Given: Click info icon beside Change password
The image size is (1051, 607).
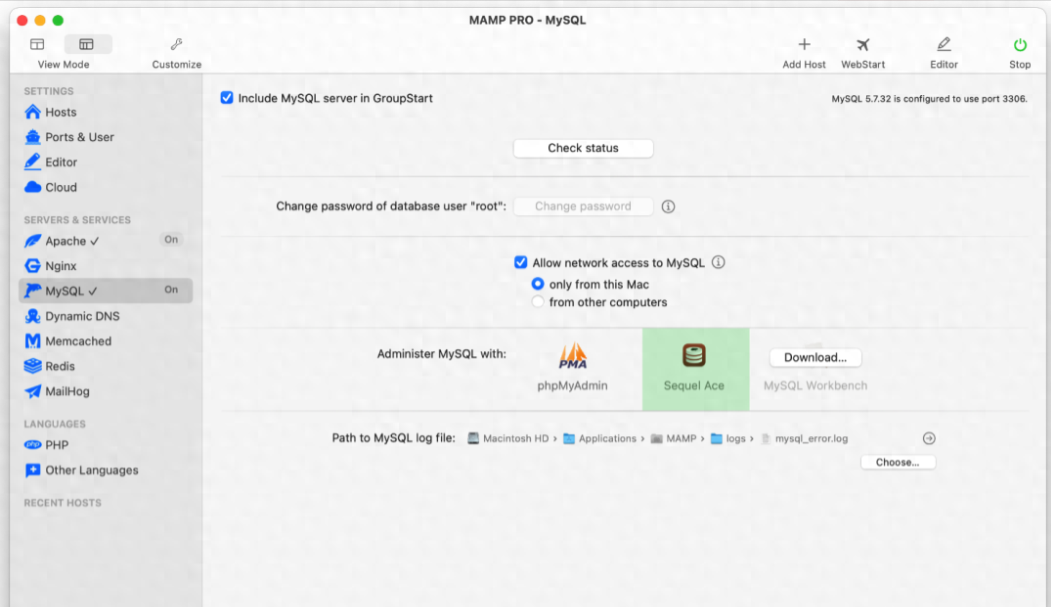Looking at the screenshot, I should click(x=668, y=206).
